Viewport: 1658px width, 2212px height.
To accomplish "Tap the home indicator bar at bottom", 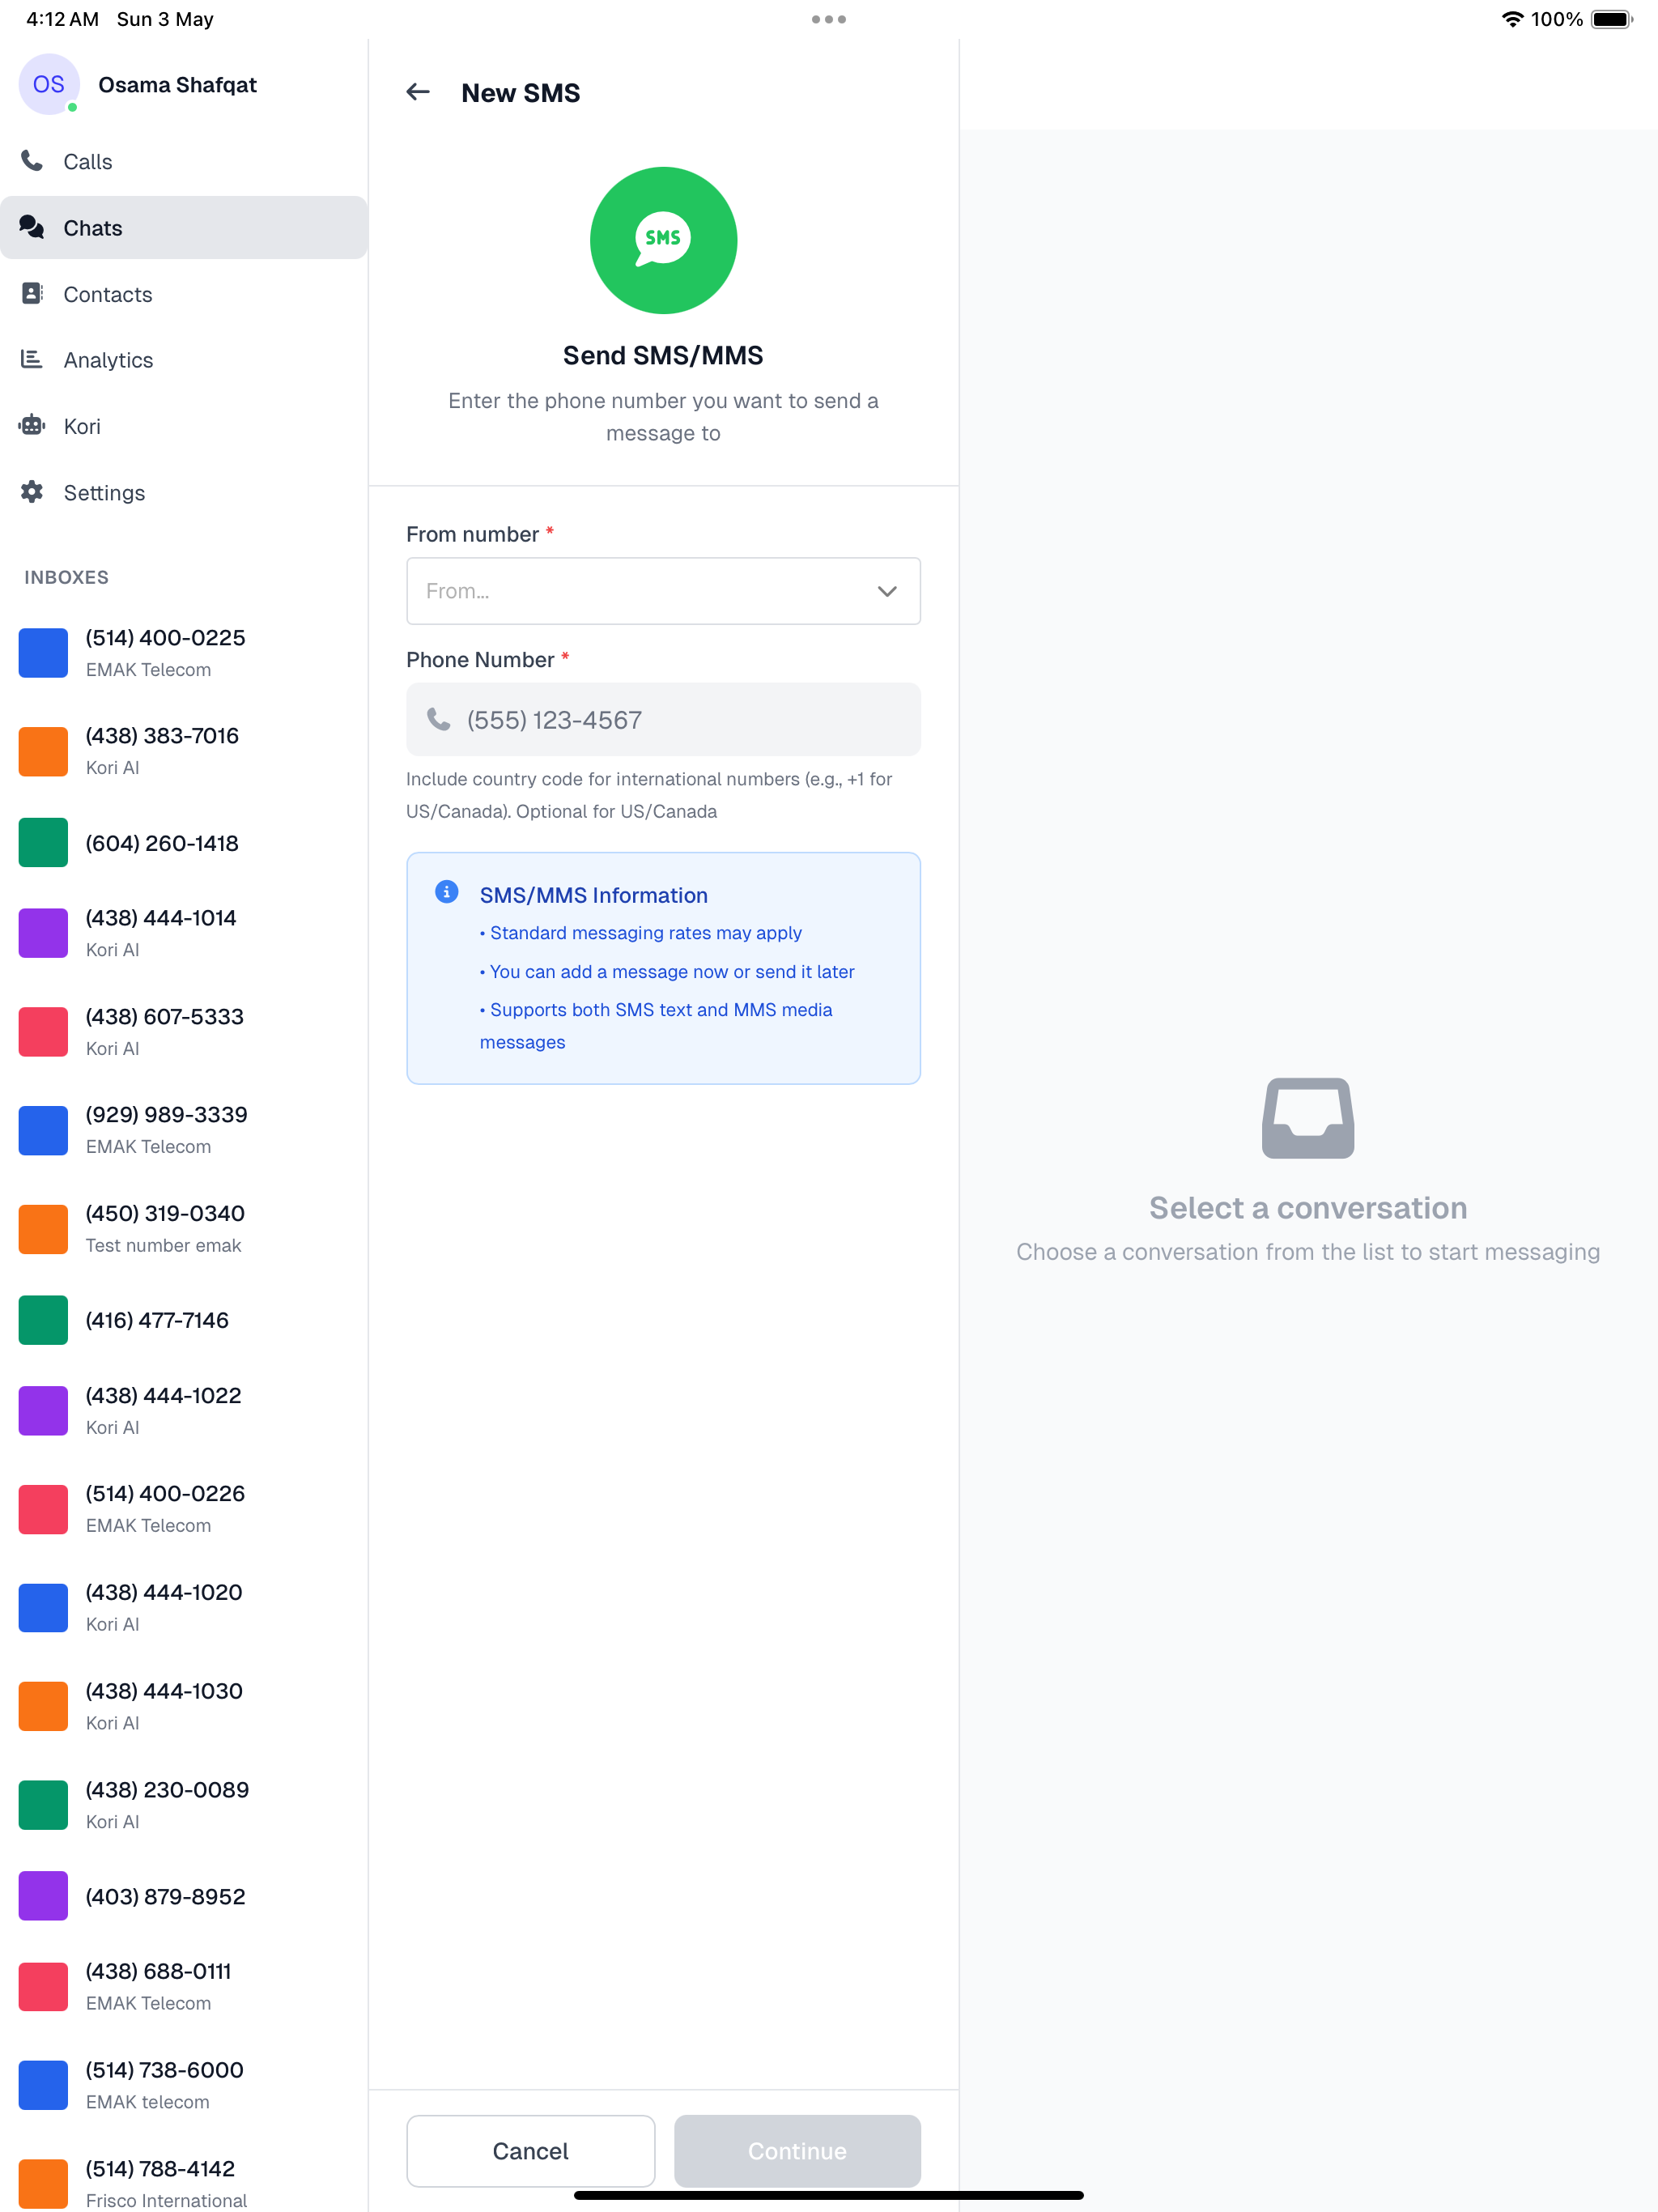I will point(829,2196).
